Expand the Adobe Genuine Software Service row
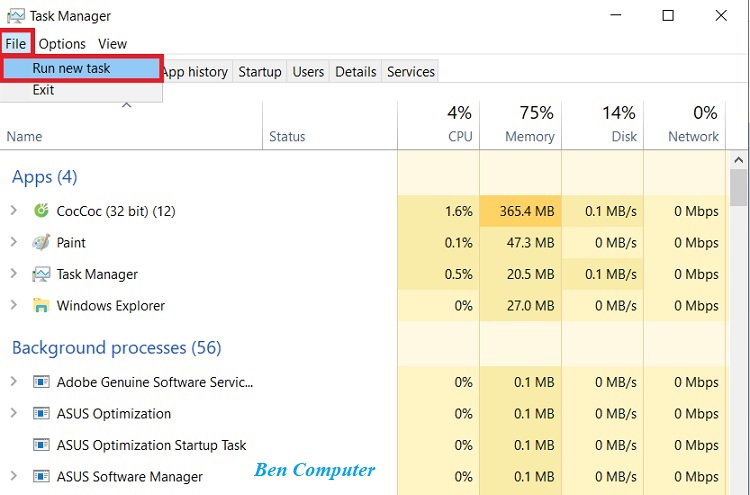 pos(14,382)
